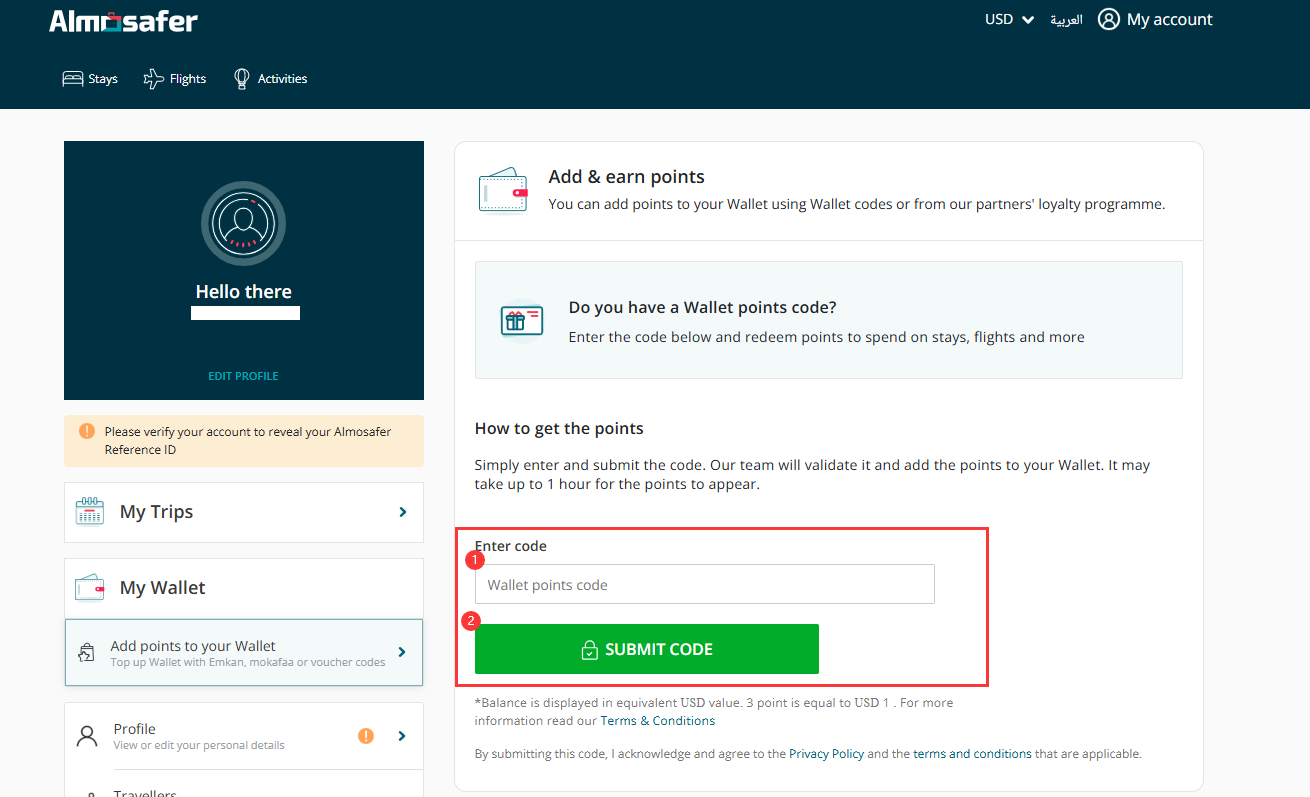The width and height of the screenshot is (1310, 797).
Task: Click the EDIT PROFILE link
Action: pos(243,376)
